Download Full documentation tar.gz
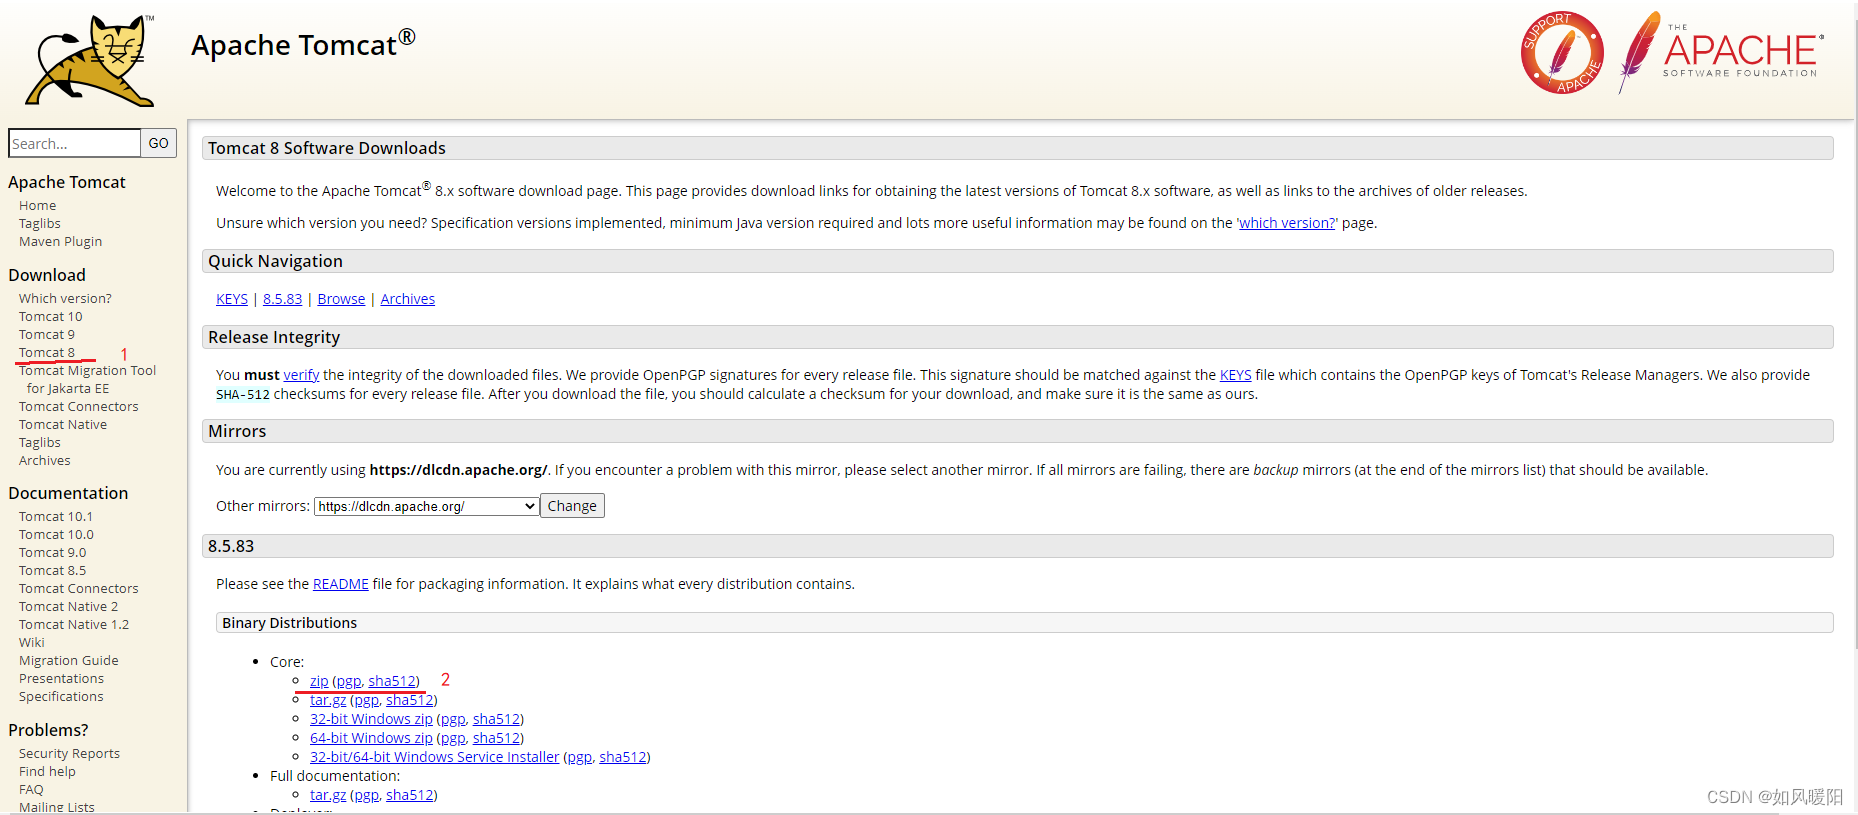This screenshot has height=815, width=1858. point(328,795)
